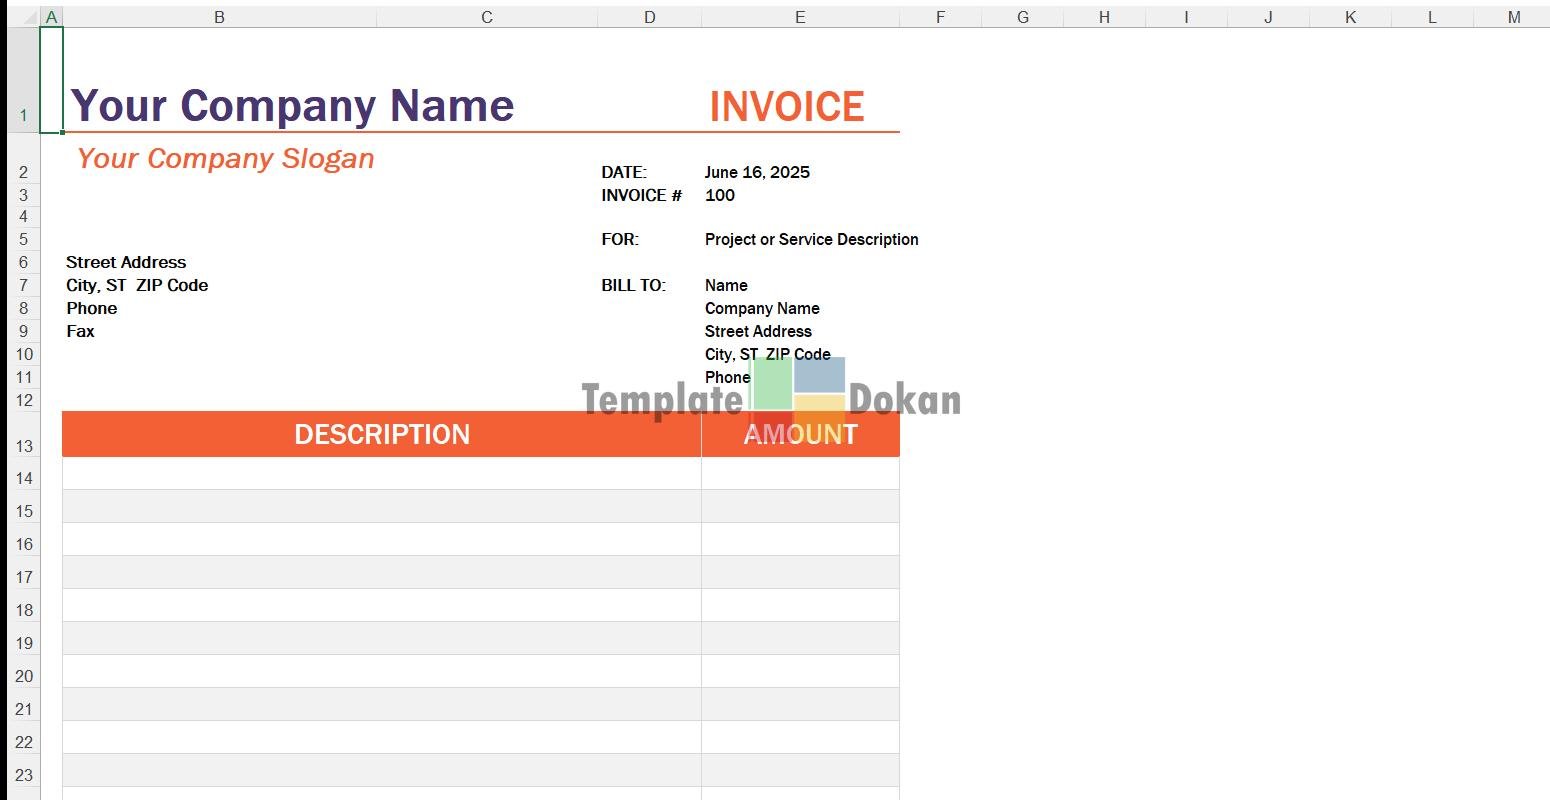Select the BILL TO: label cell

coord(633,285)
